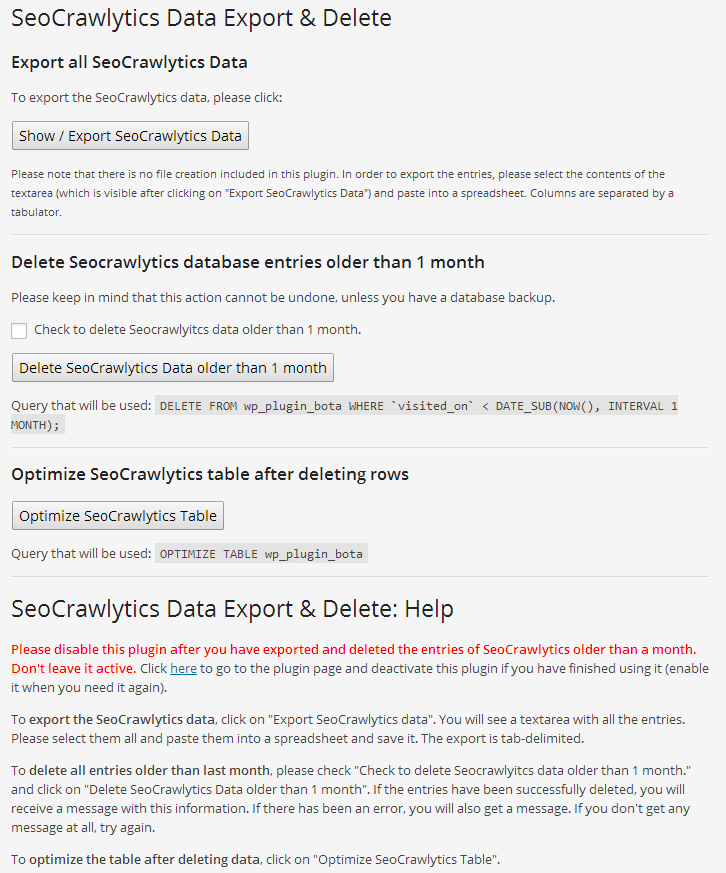The image size is (726, 873).
Task: Click the 'Check to delete Seocrawlyitcs data' label
Action: (197, 330)
